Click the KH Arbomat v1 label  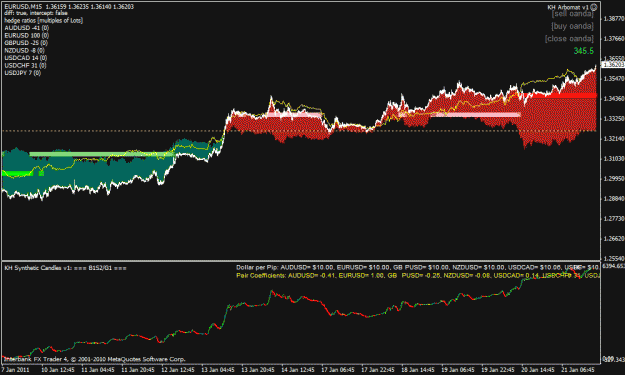[x=568, y=7]
